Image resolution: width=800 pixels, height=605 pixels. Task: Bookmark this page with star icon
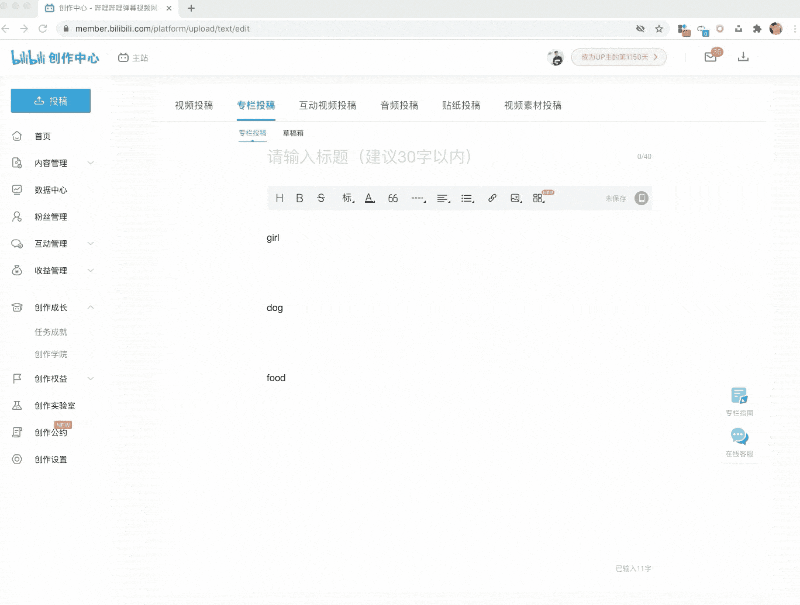(659, 29)
